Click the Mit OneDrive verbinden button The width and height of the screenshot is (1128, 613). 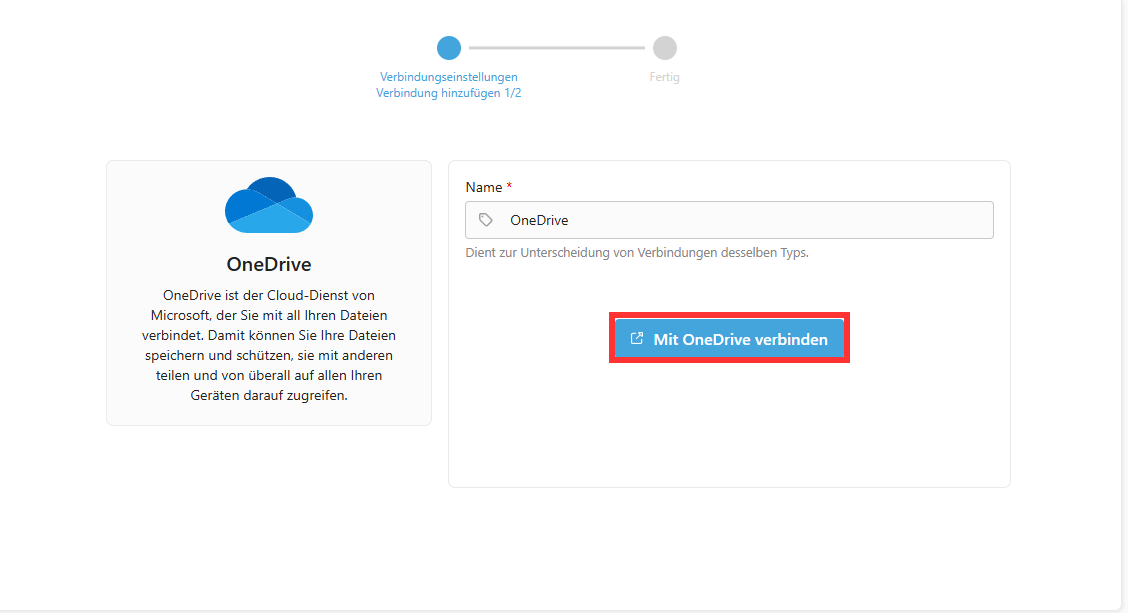(x=729, y=338)
